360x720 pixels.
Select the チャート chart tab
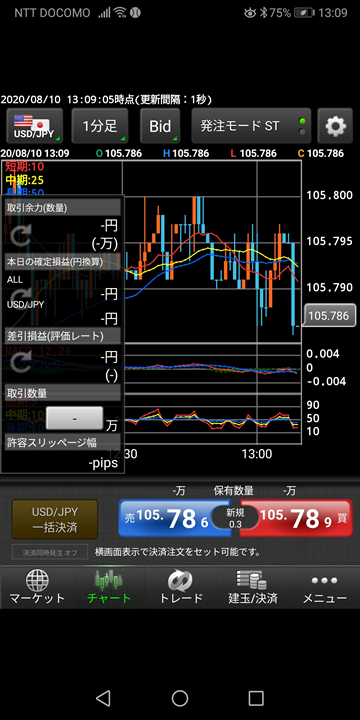click(109, 587)
